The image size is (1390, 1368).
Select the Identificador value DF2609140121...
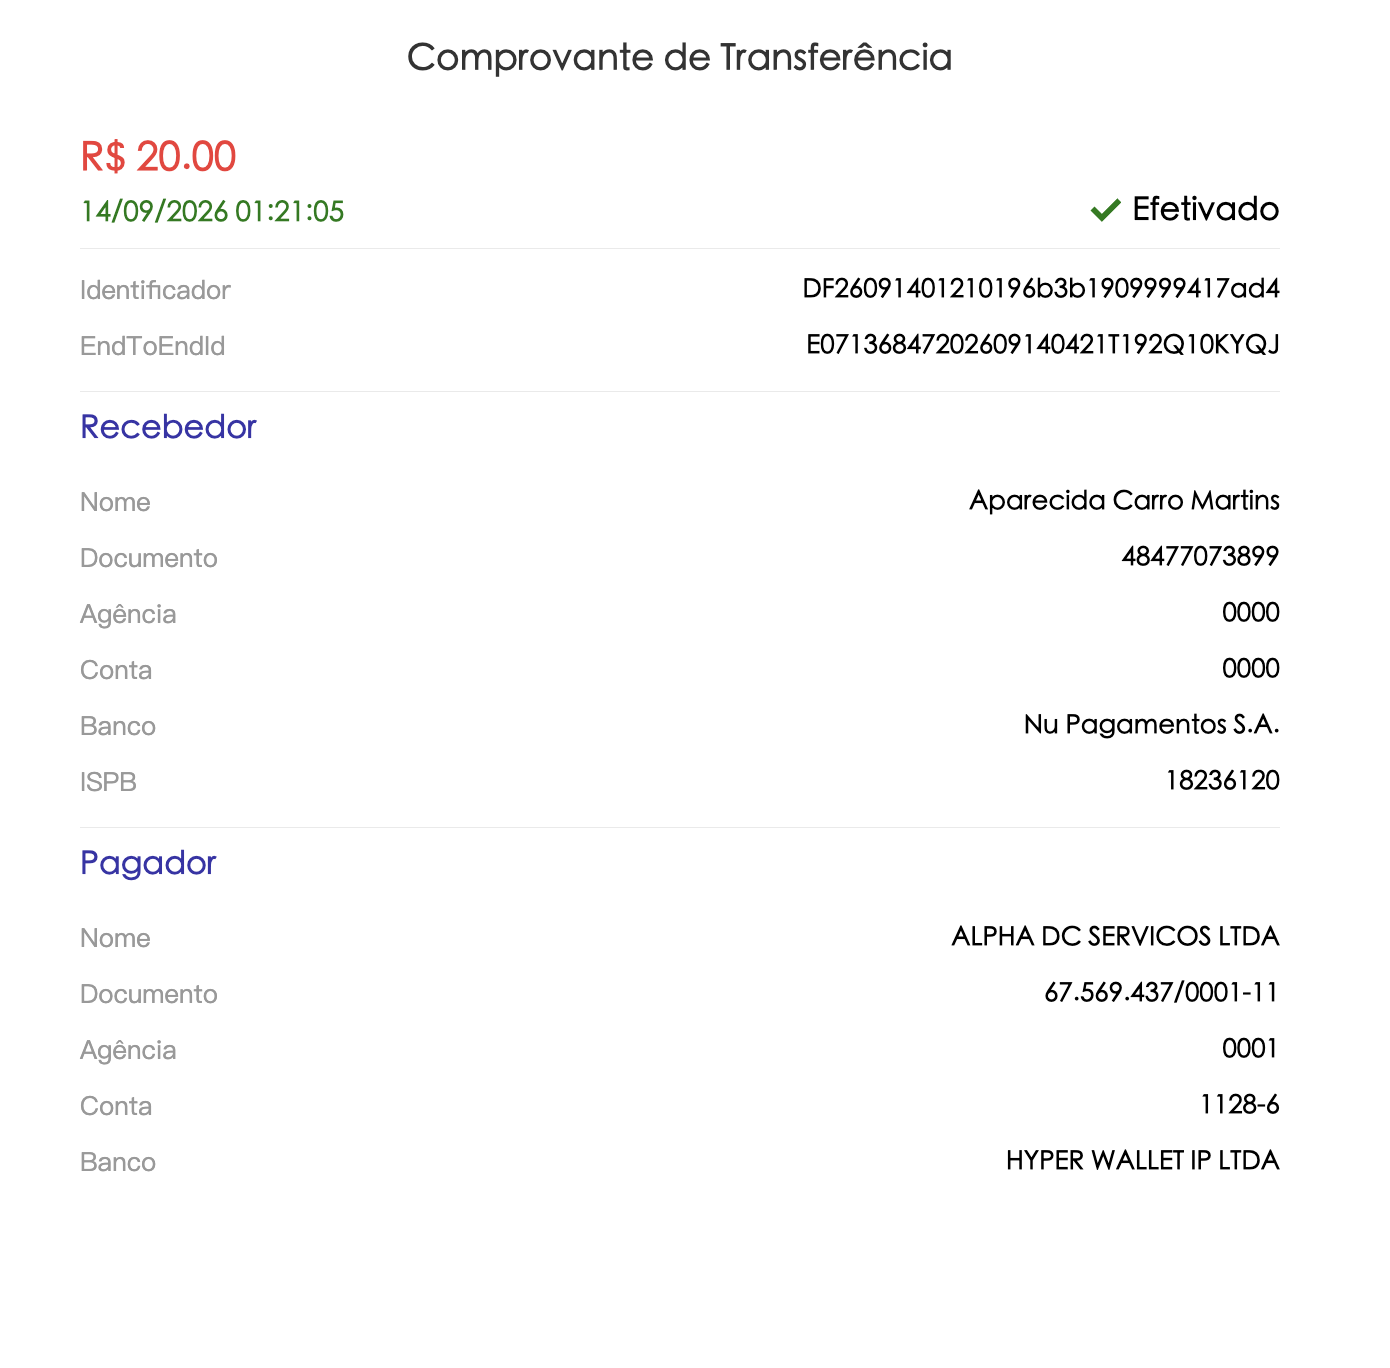[1041, 289]
